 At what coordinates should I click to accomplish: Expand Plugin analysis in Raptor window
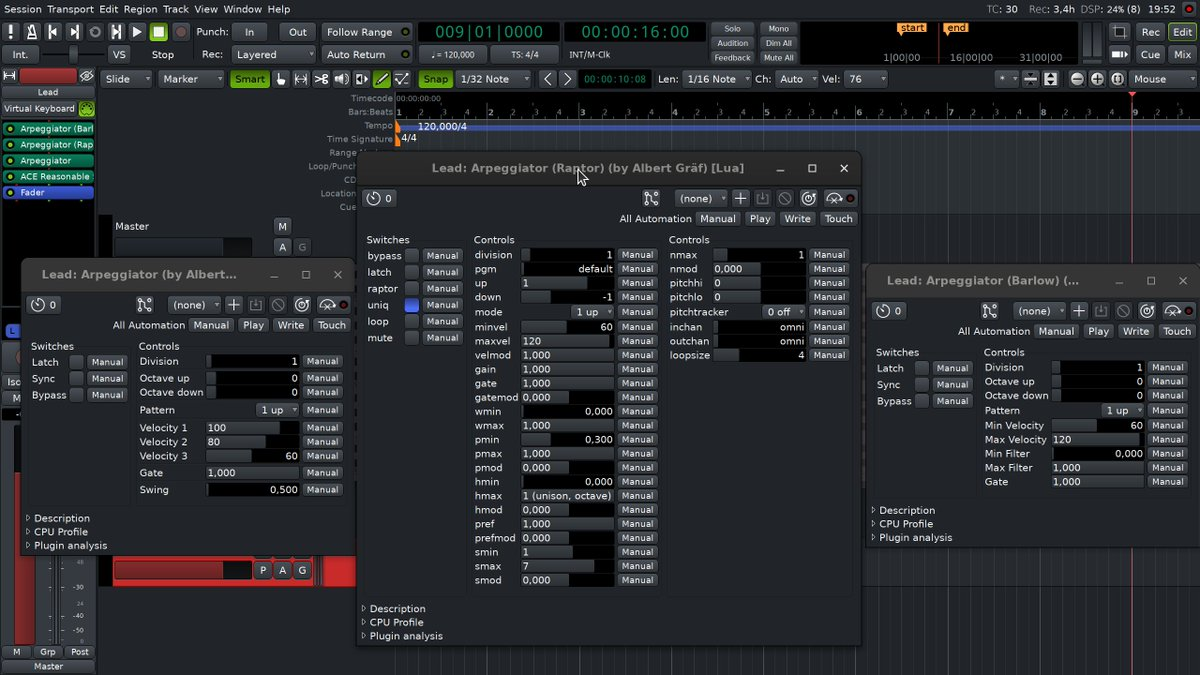coord(402,636)
